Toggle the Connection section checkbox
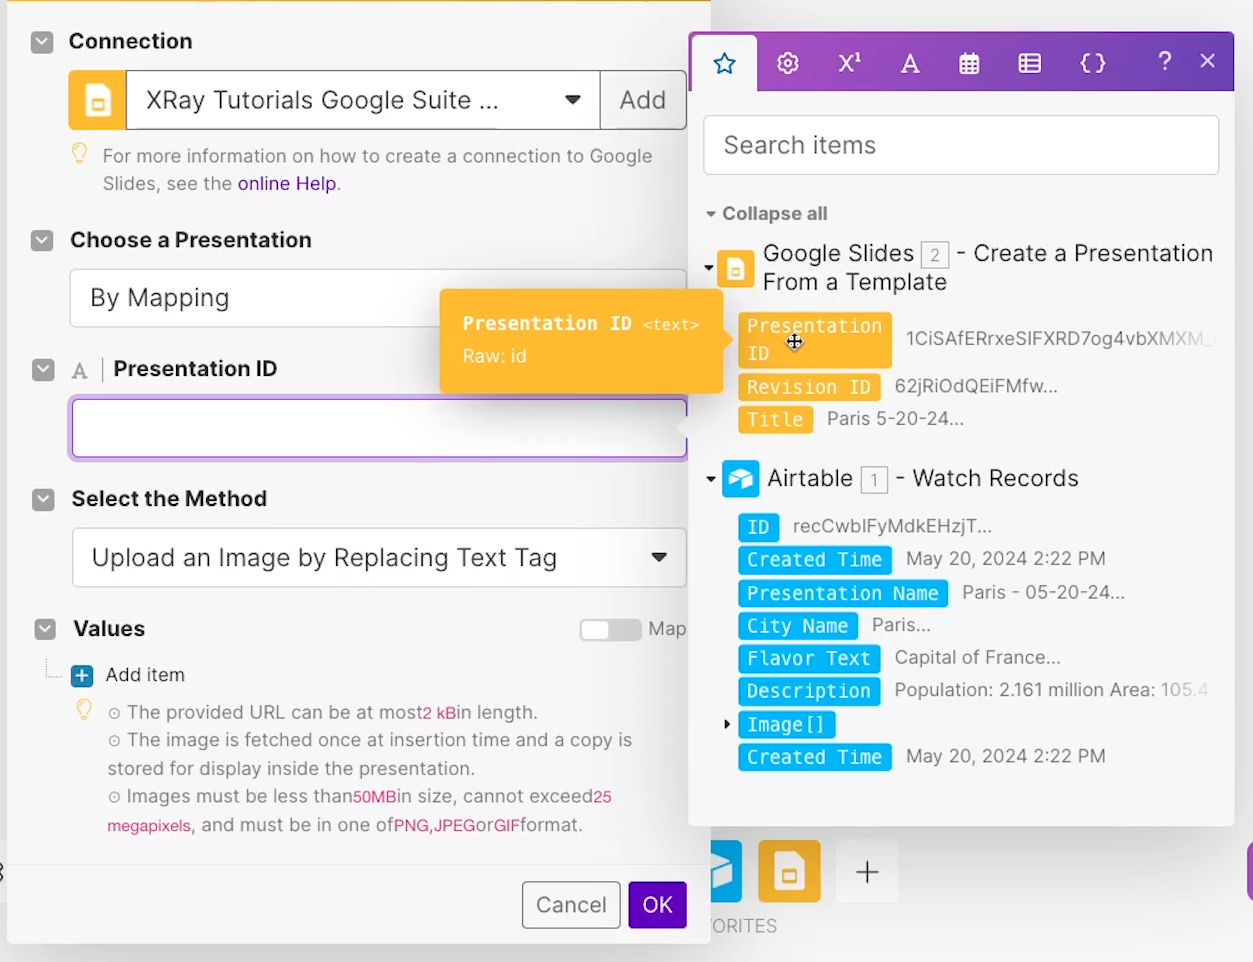Screen dimensions: 1253x962 coord(42,42)
